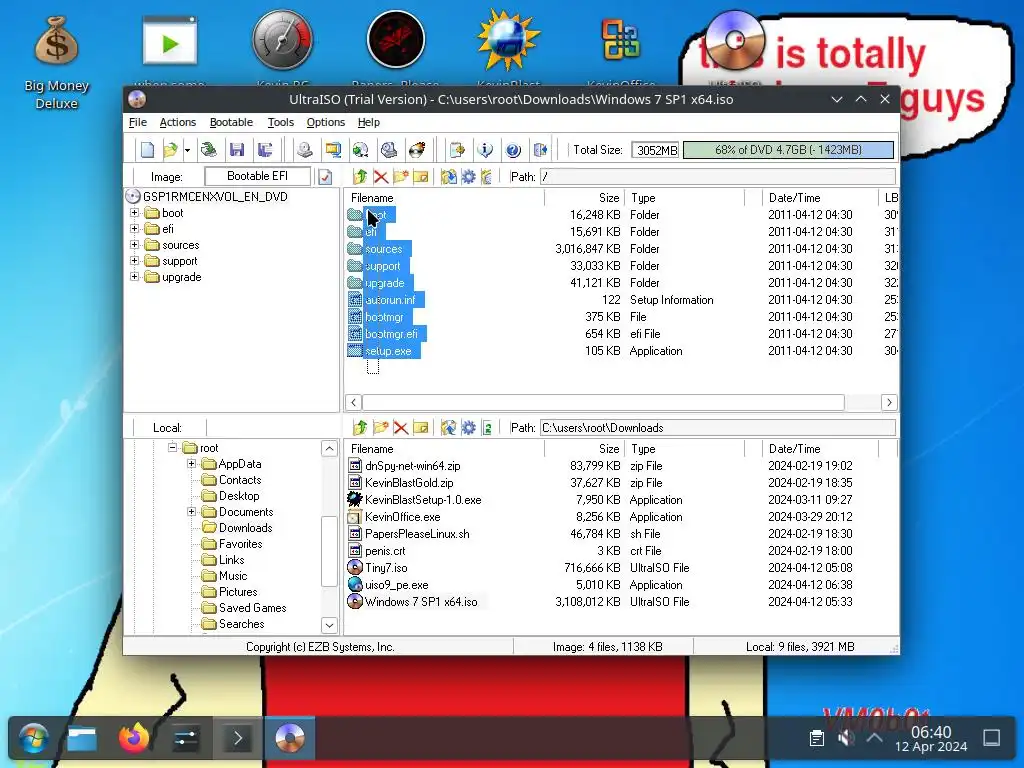Click the Exit door toolbar icon
The width and height of the screenshot is (1024, 768).
click(541, 150)
